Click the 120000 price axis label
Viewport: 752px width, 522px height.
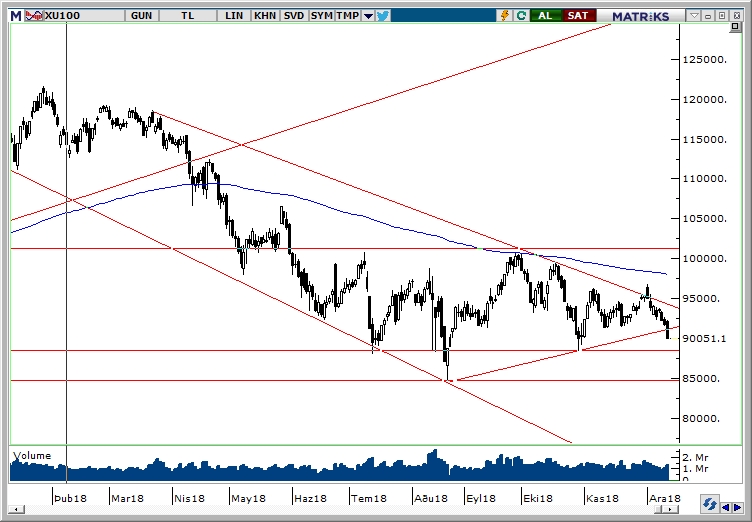click(x=705, y=100)
